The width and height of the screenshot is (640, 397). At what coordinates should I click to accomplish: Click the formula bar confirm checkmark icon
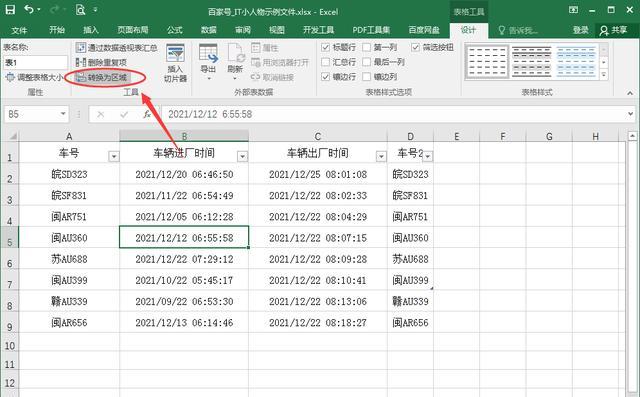tap(124, 115)
